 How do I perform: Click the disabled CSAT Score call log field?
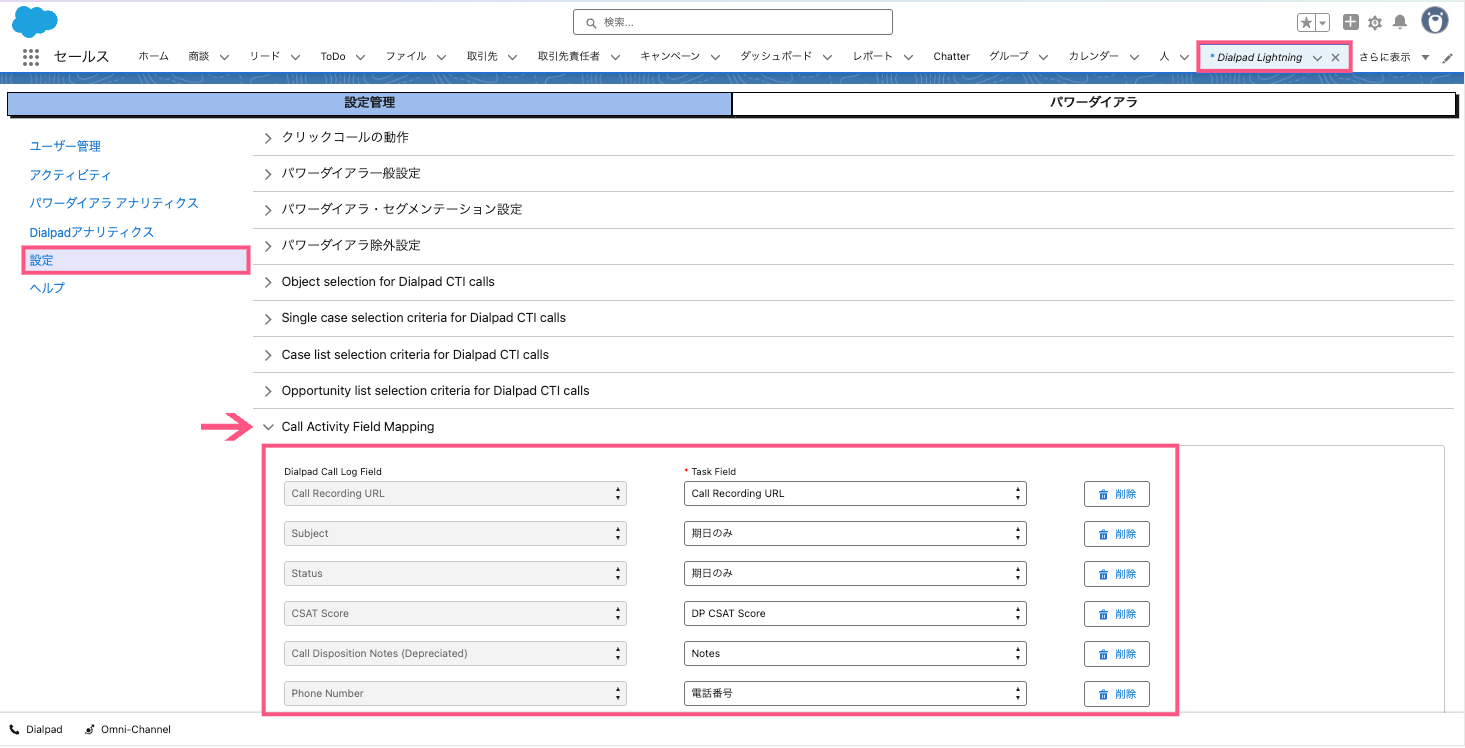point(455,614)
